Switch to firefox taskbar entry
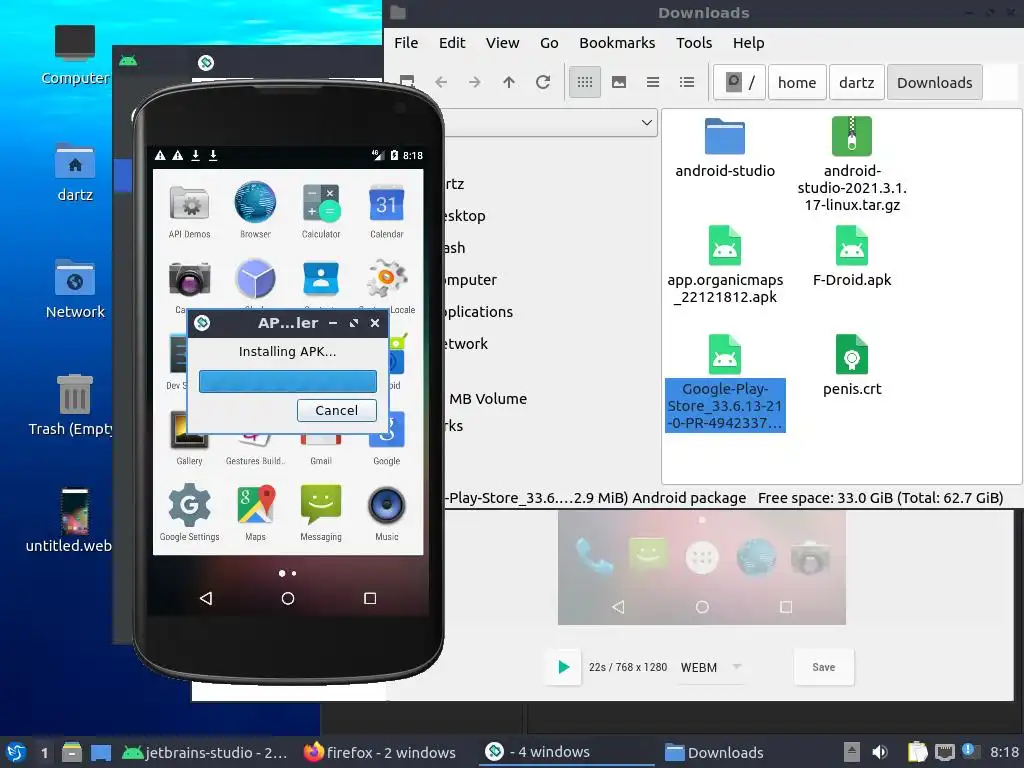This screenshot has width=1024, height=768. coord(380,752)
